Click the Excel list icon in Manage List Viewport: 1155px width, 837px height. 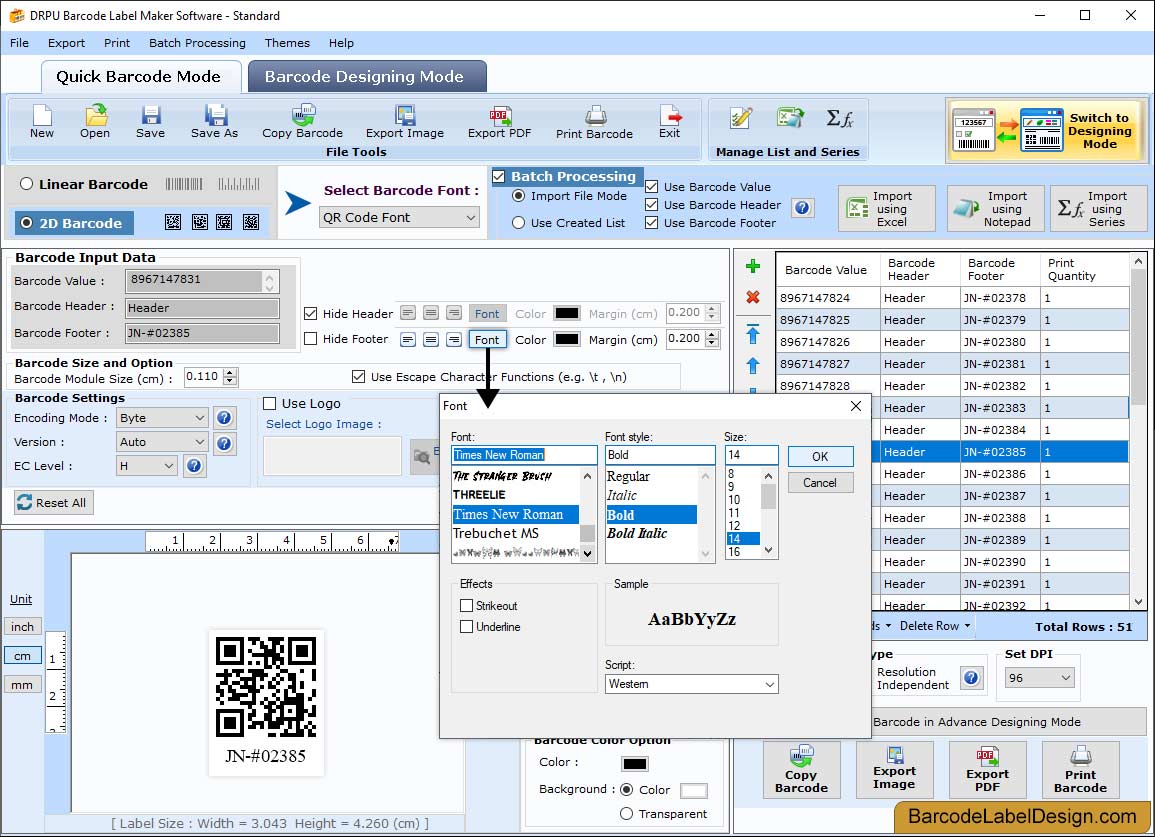[x=790, y=118]
